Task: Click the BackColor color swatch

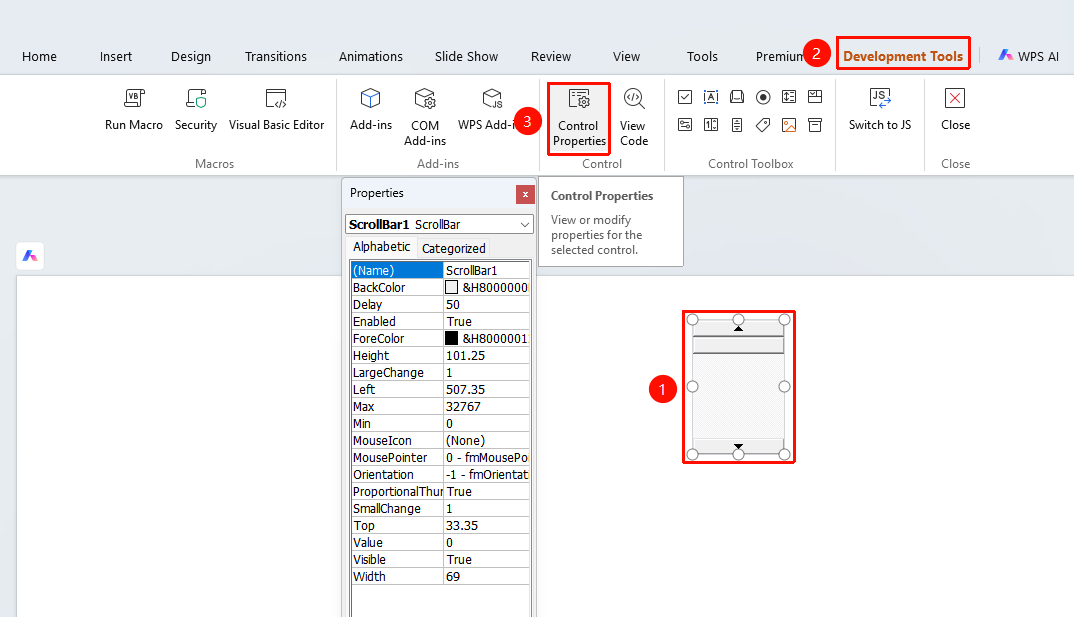Action: 451,287
